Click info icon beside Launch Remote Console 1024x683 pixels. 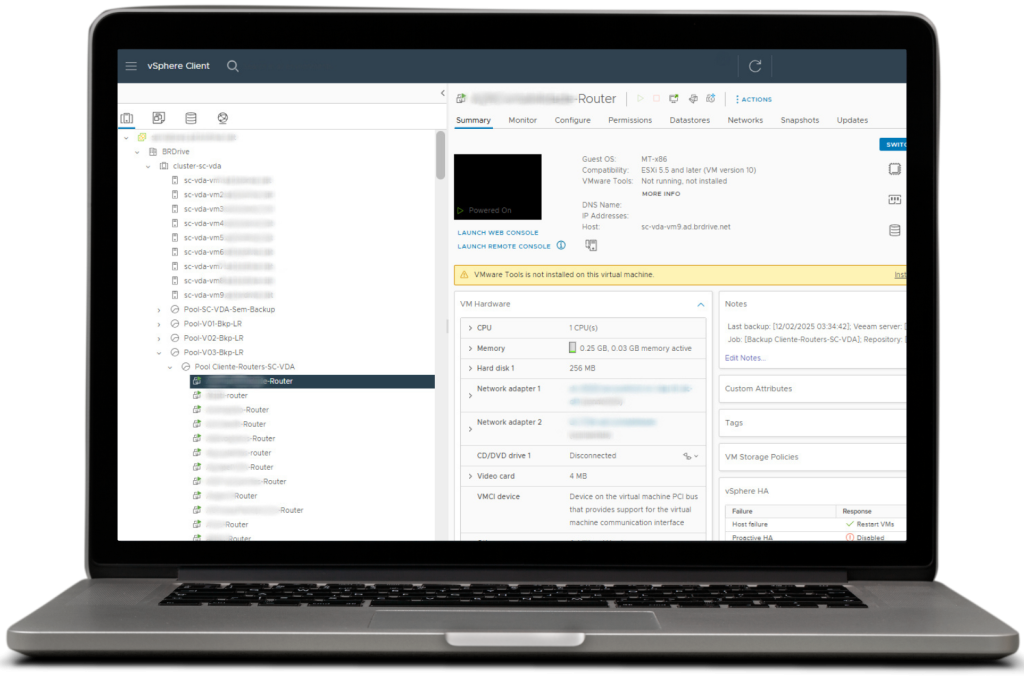point(561,246)
